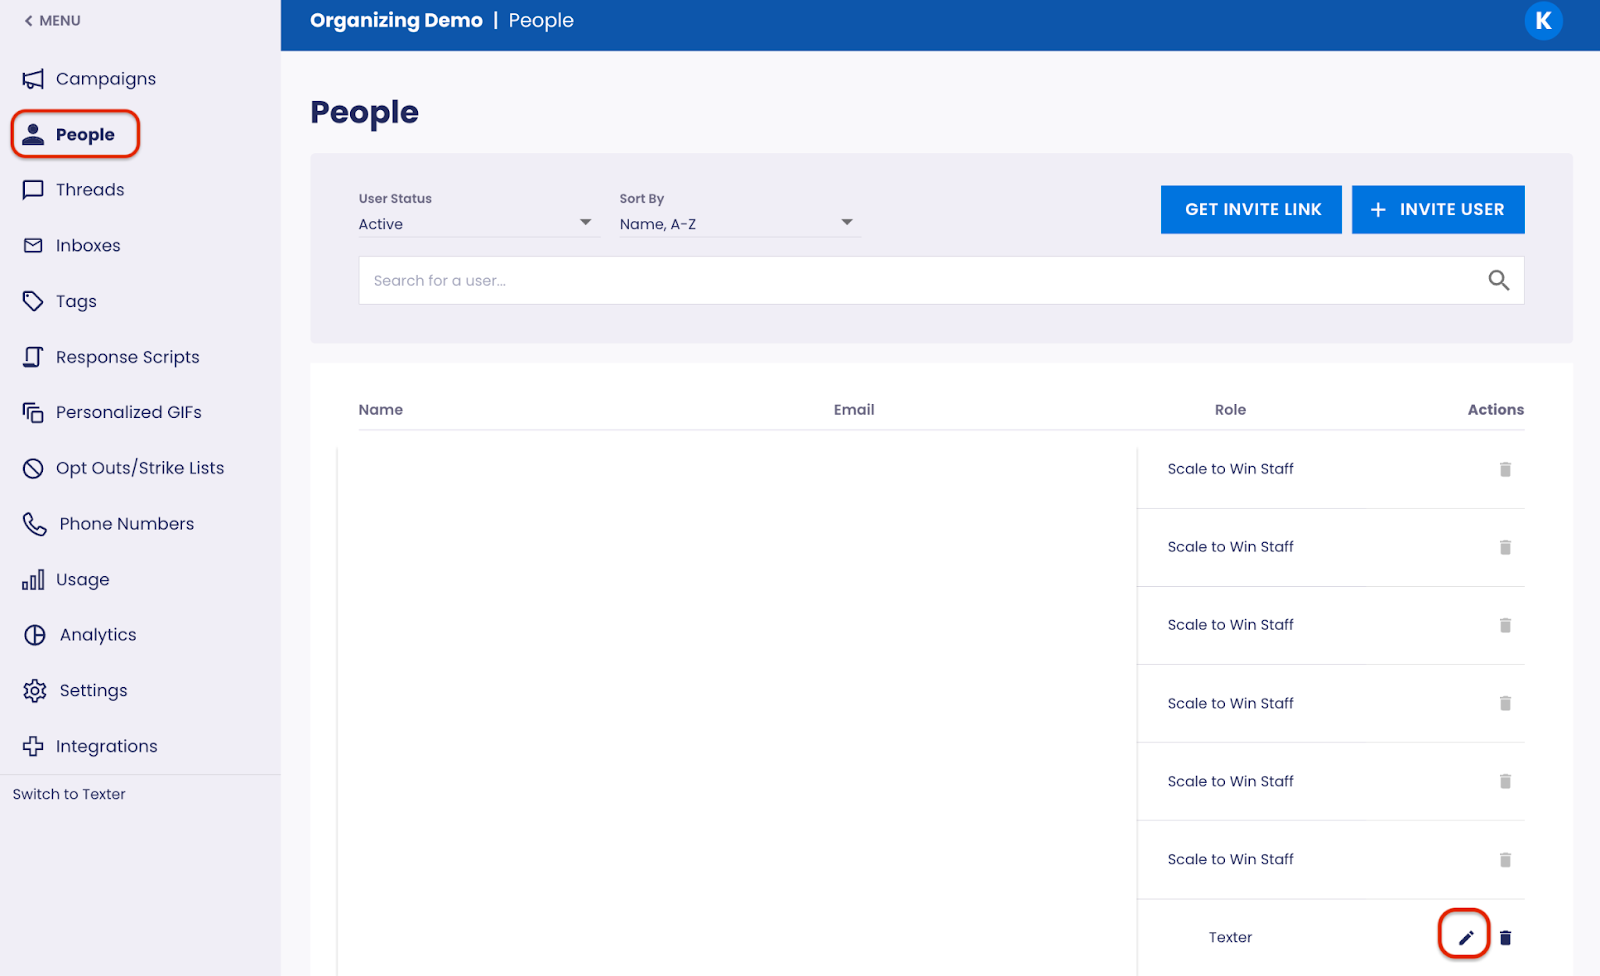Click the Search for a user field
1600x976 pixels.
coord(941,281)
